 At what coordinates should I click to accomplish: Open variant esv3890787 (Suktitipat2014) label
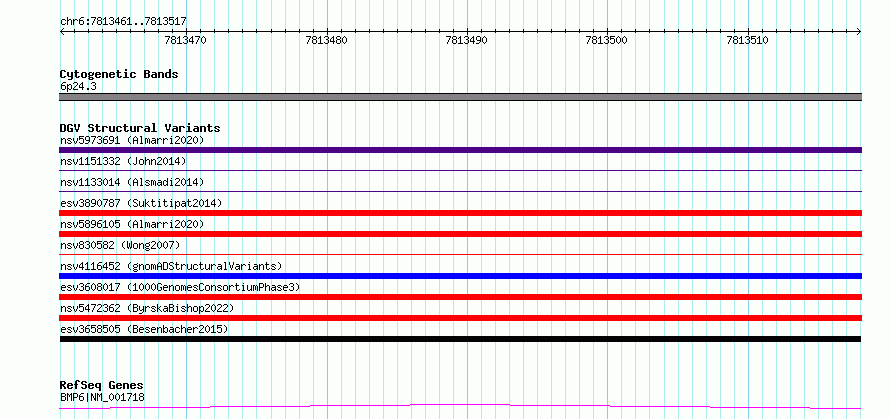[141, 203]
